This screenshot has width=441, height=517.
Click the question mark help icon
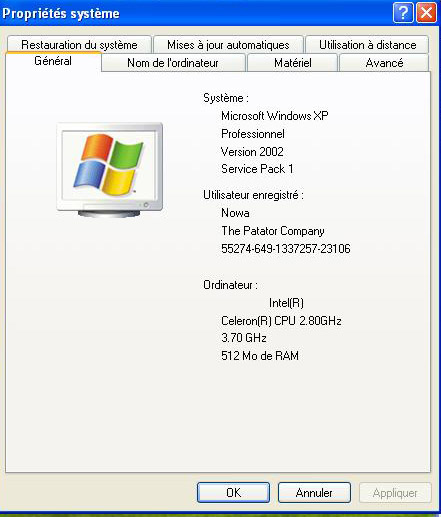[x=403, y=13]
